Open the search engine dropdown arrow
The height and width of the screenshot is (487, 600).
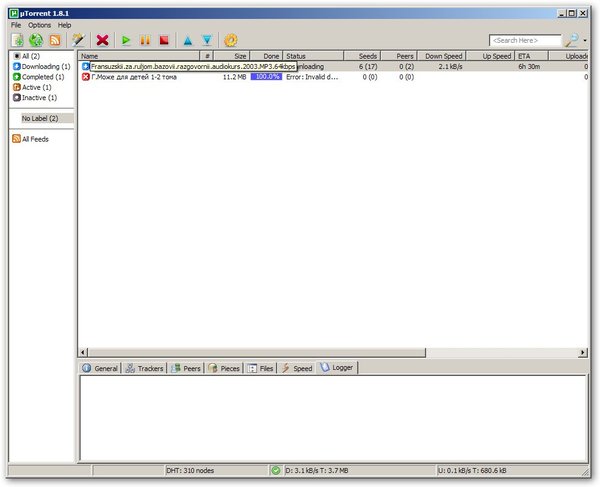point(585,41)
